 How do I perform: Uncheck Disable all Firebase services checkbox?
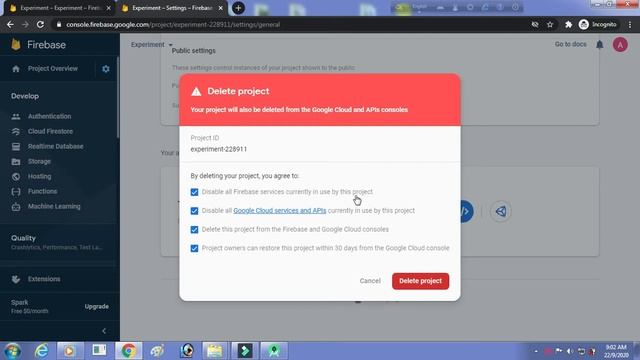194,192
